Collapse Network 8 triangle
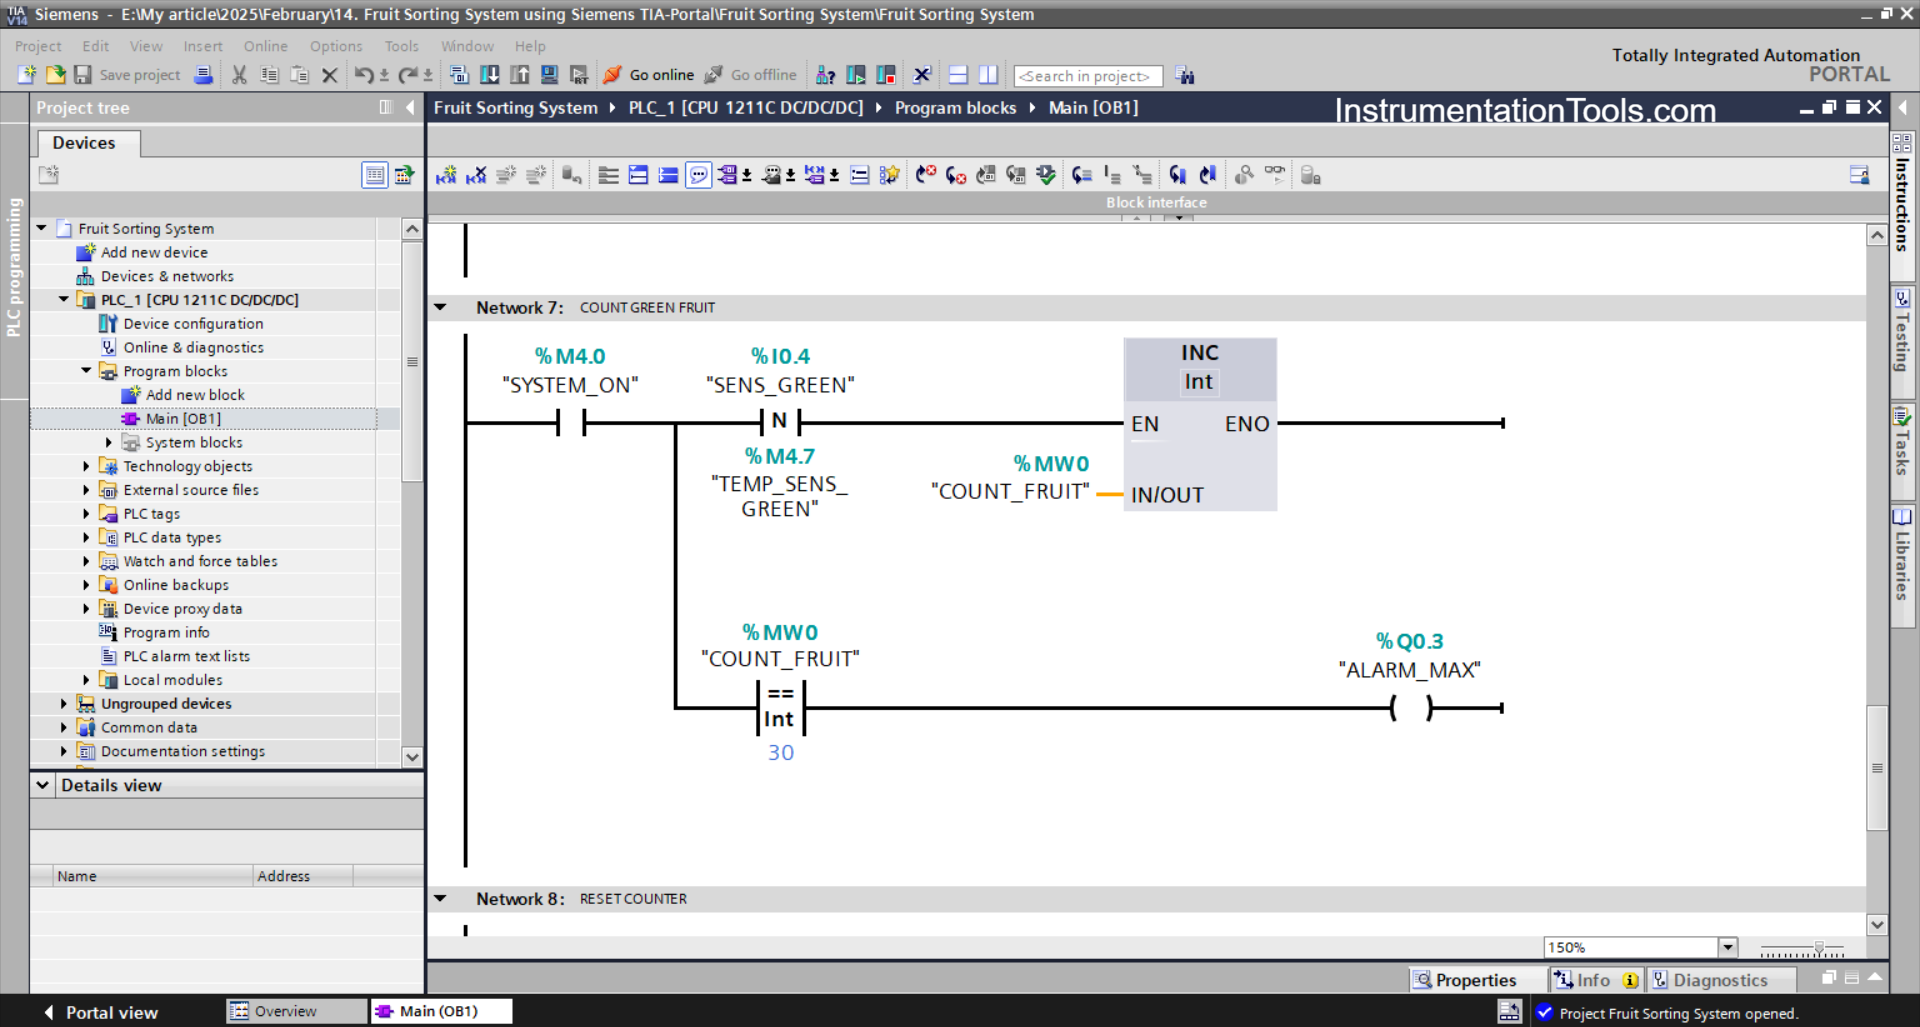 [440, 898]
